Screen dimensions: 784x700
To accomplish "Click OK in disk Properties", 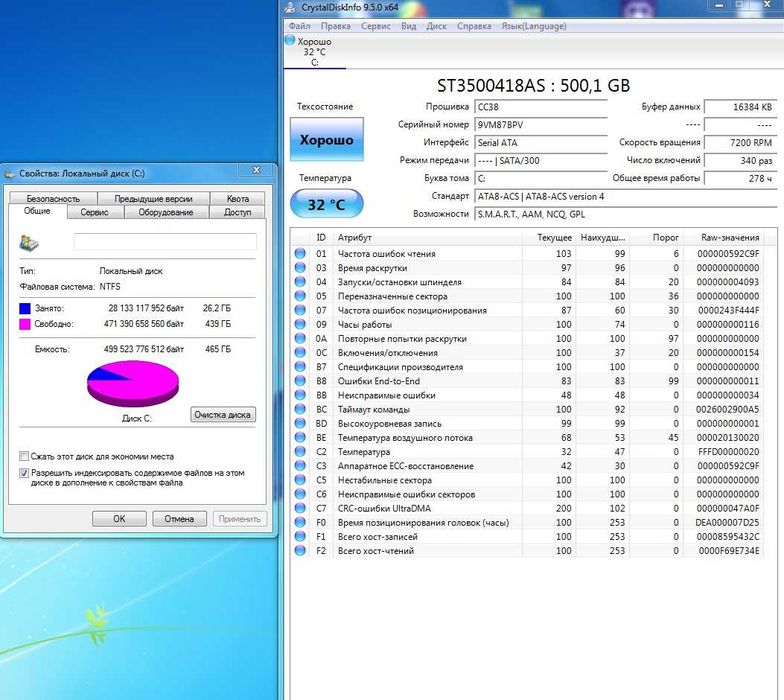I will pos(119,518).
